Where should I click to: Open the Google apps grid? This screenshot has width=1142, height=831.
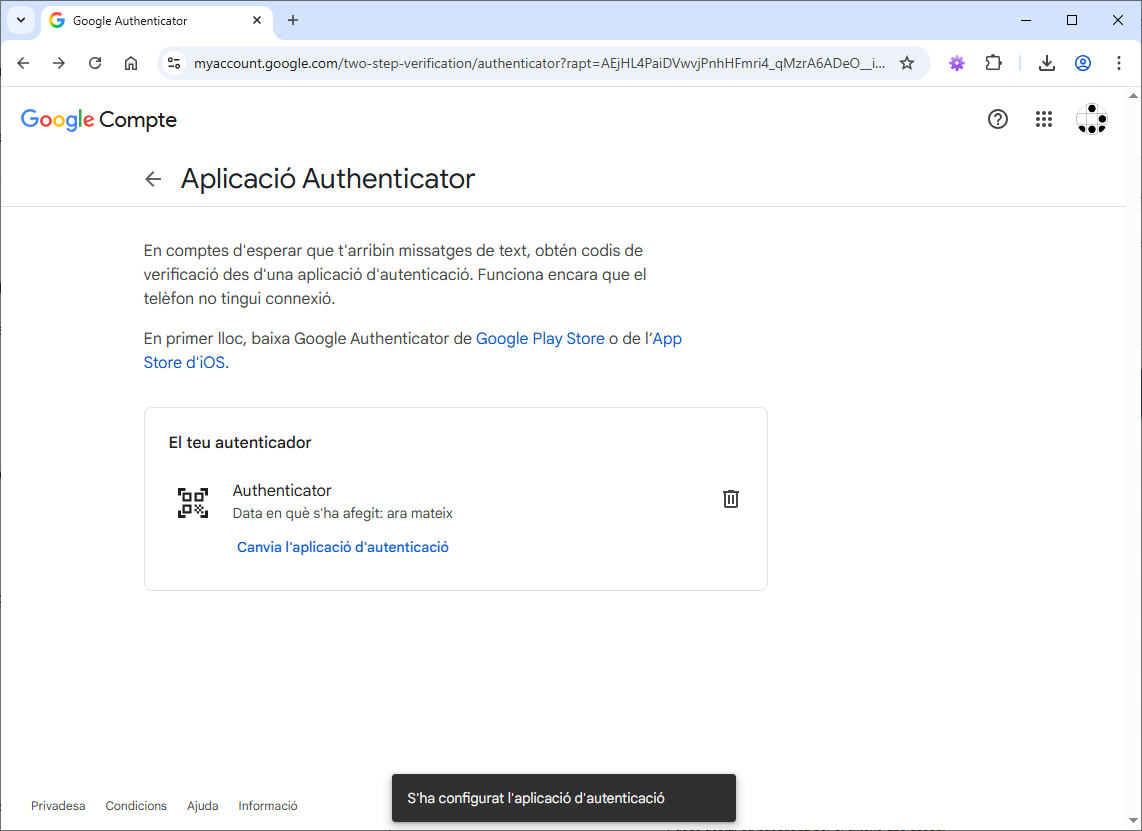tap(1044, 119)
